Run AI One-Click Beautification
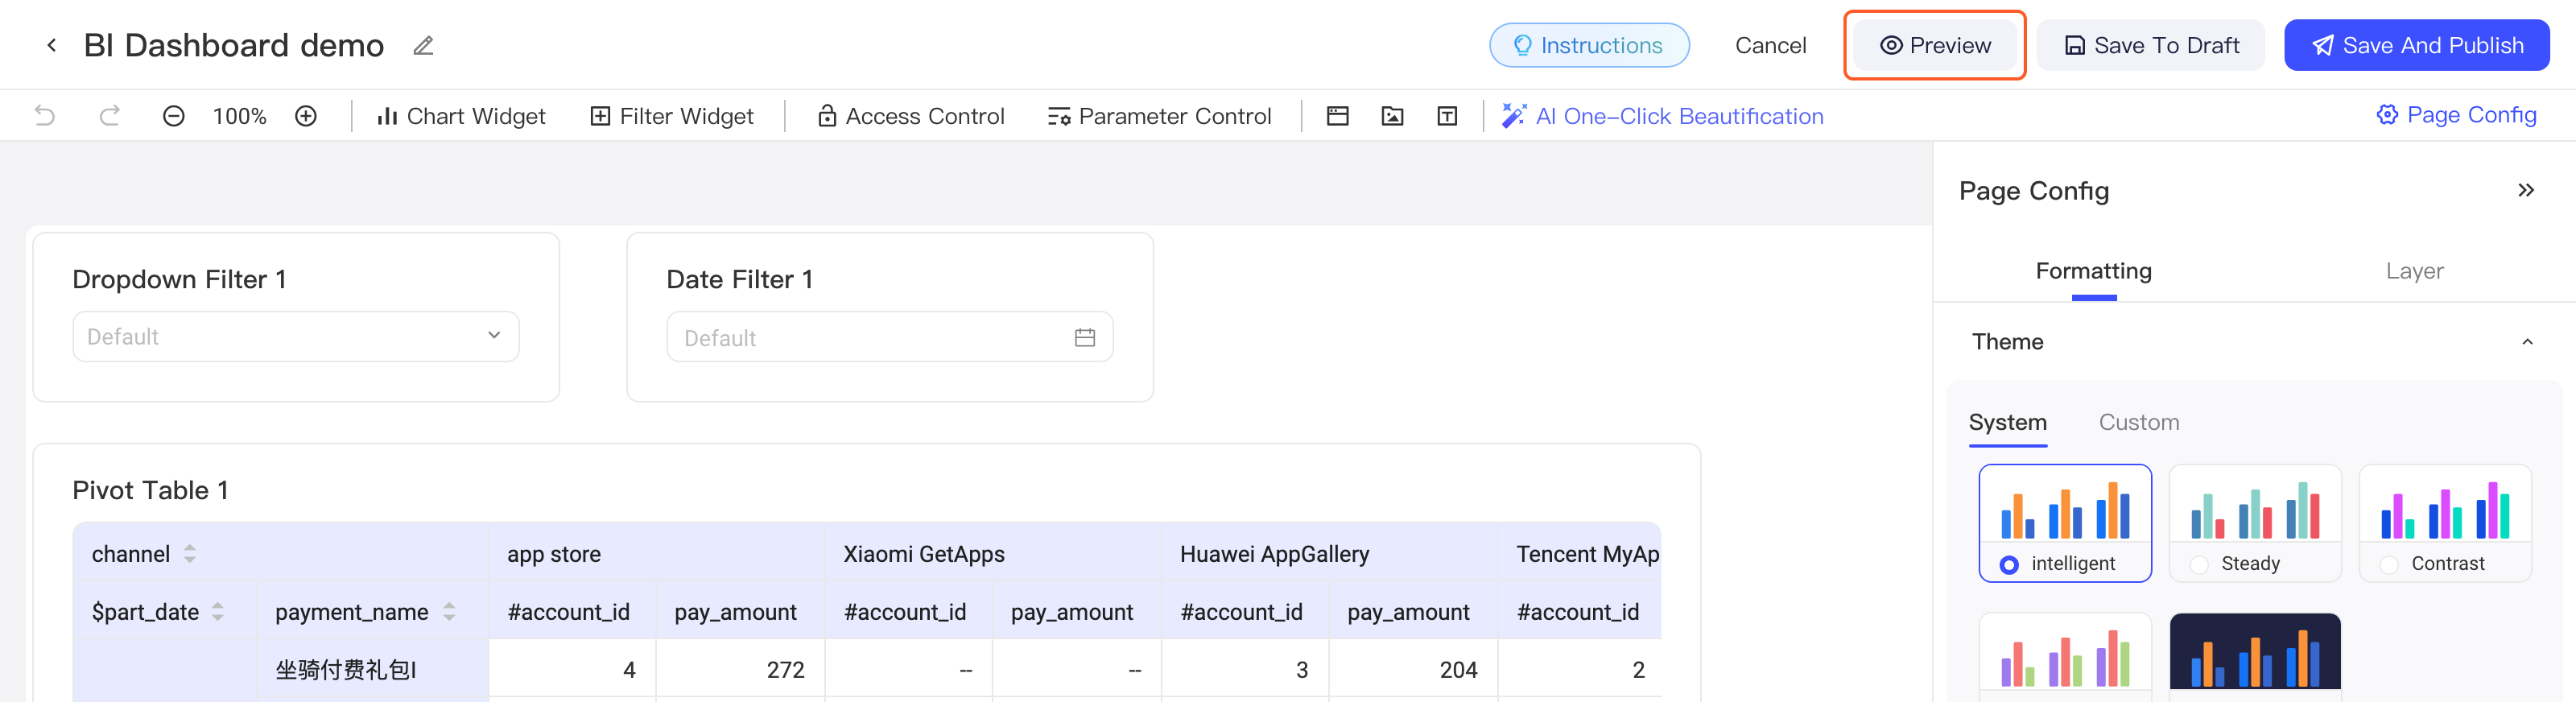Viewport: 2576px width, 702px height. click(1663, 116)
